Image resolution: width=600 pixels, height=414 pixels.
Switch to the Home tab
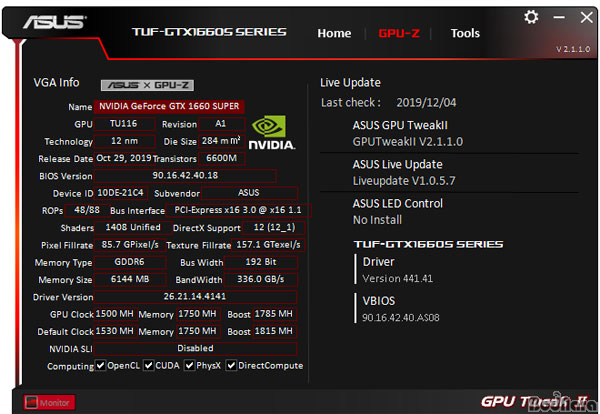[334, 33]
